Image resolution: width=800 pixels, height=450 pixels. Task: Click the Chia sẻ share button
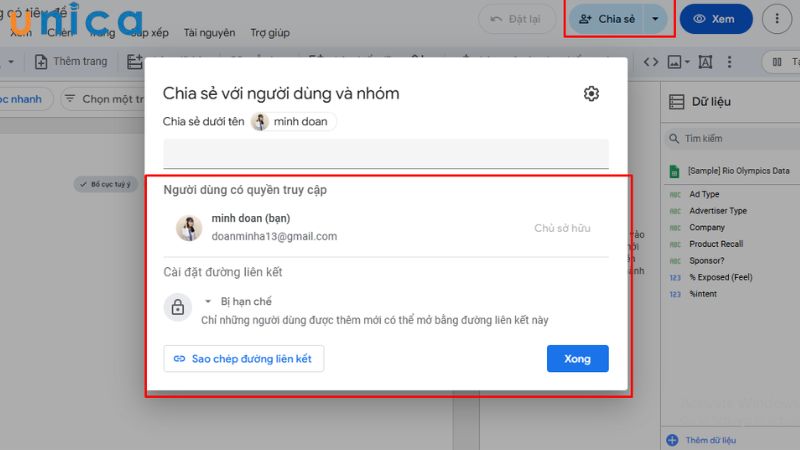(x=607, y=19)
